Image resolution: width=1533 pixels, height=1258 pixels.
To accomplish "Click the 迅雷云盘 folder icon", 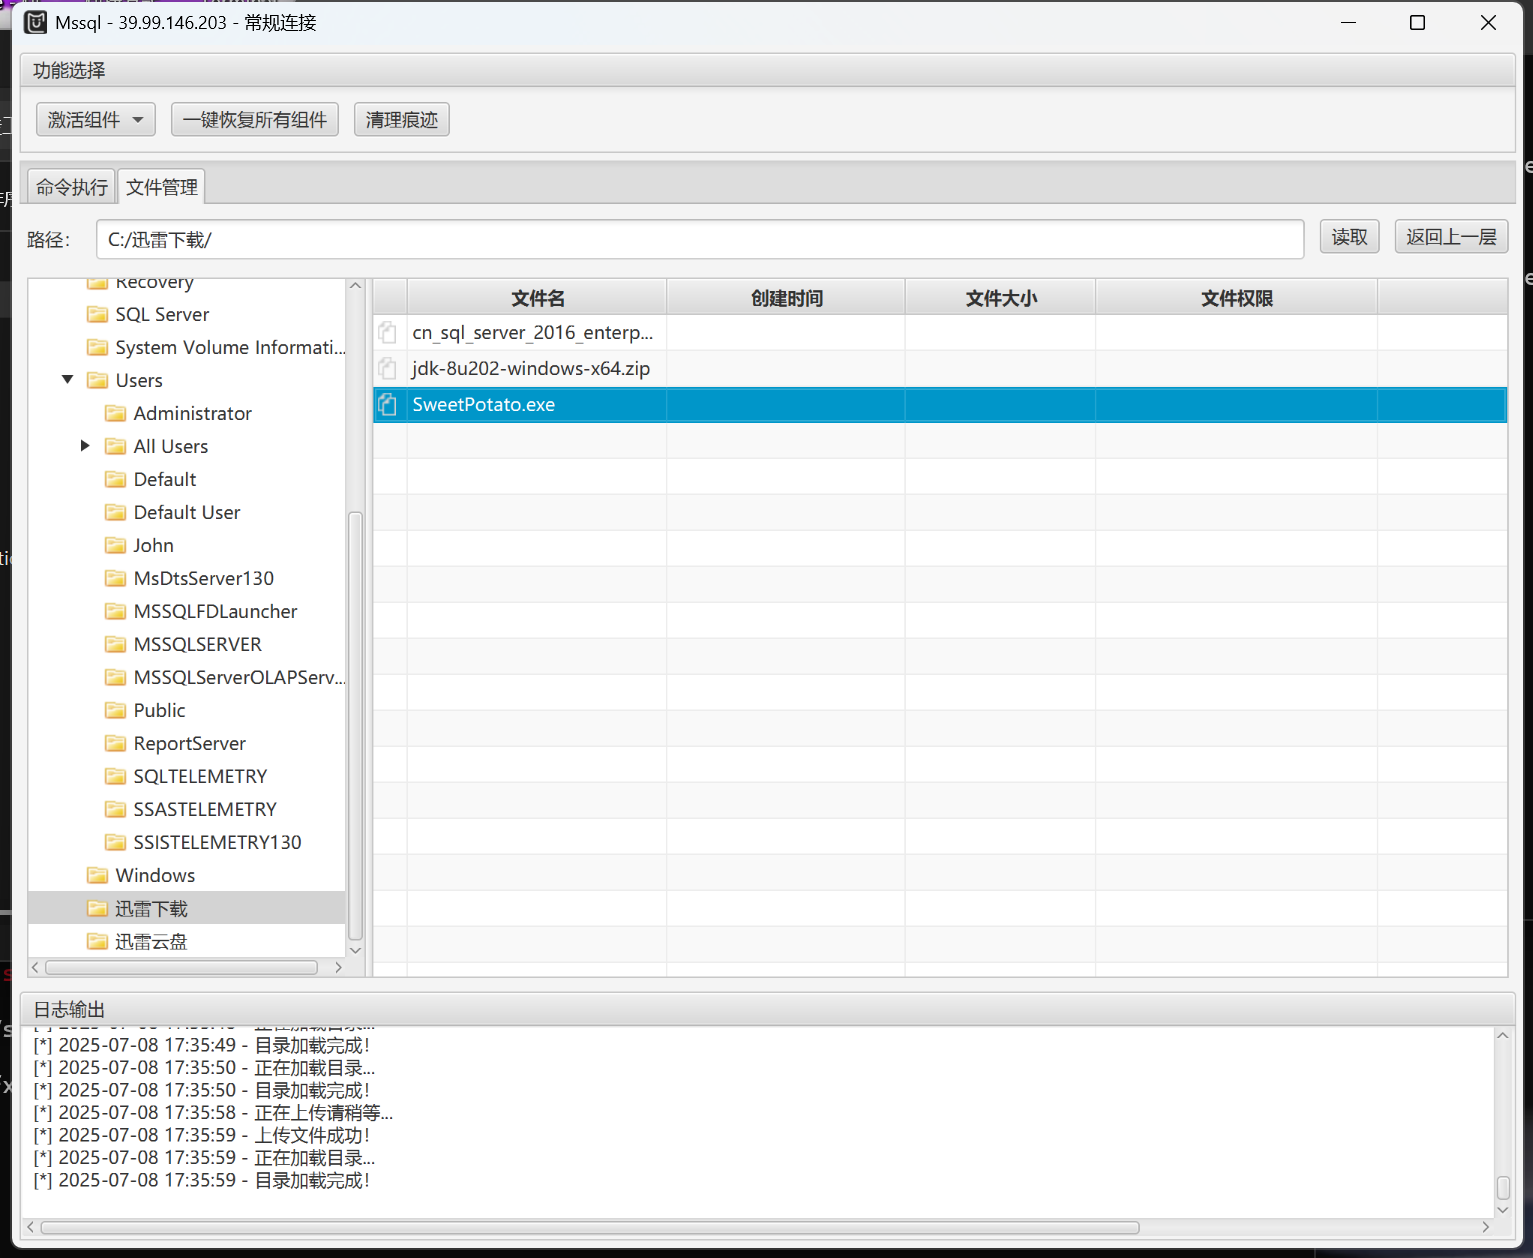I will 98,942.
